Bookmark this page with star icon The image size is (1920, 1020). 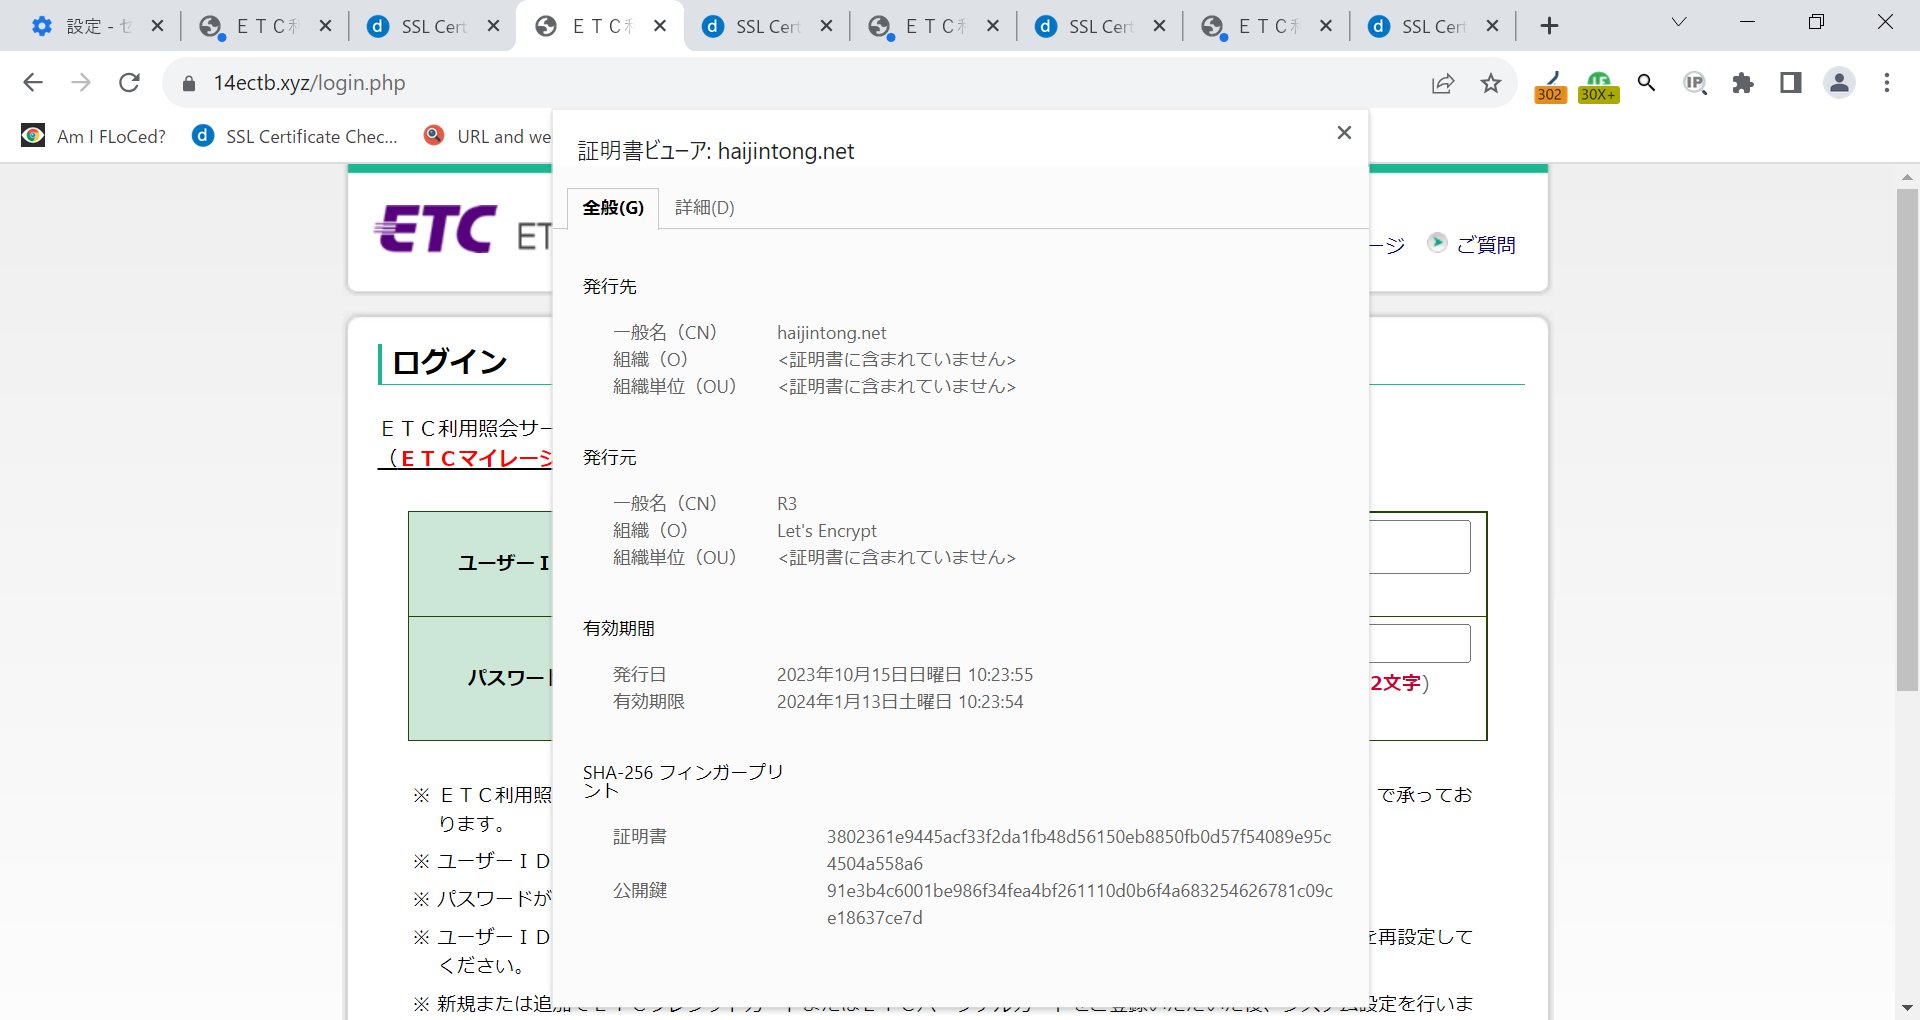1491,83
